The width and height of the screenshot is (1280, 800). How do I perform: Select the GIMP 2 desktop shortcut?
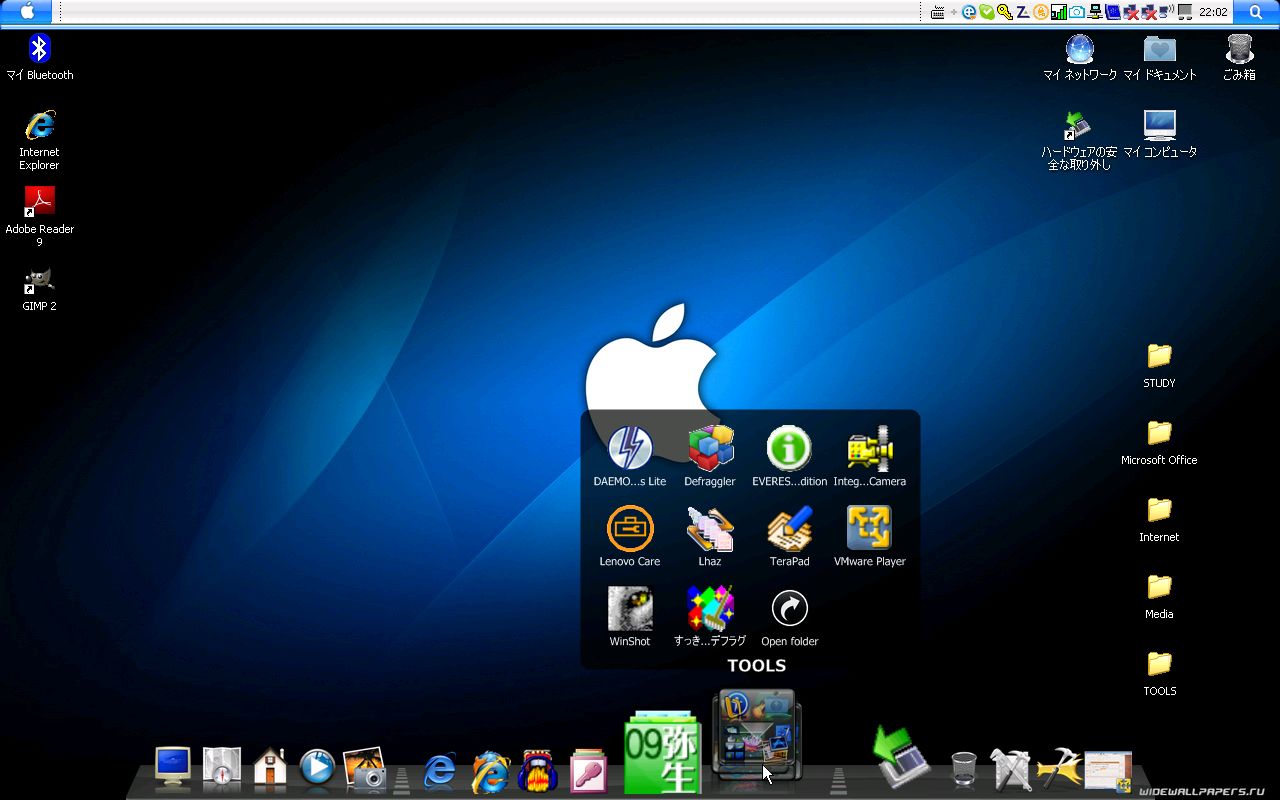point(40,289)
